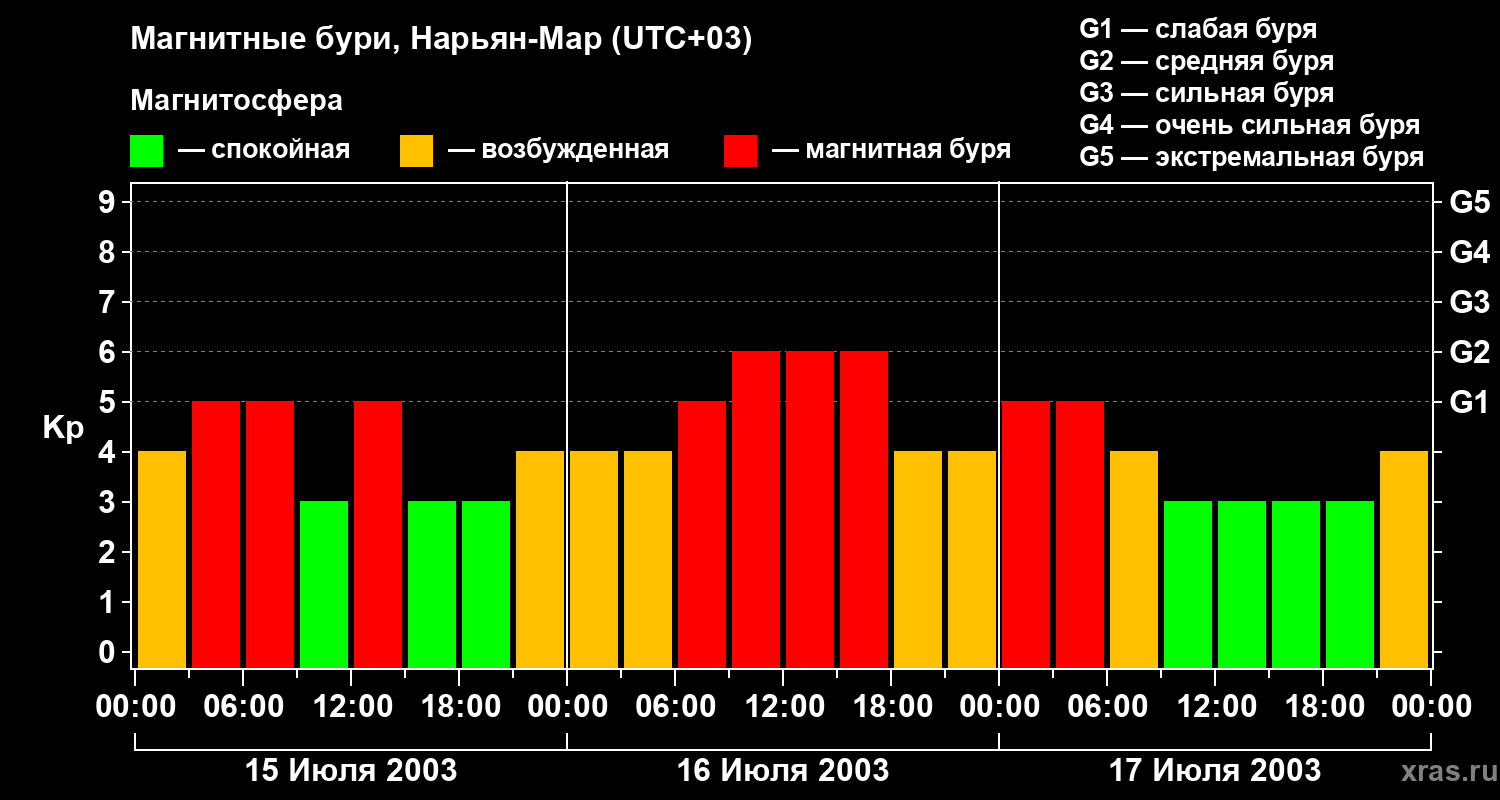Select the chart title 'Магнитные бури, Нарьян-Мар (UTC+03)'
The width and height of the screenshot is (1500, 800).
coord(441,40)
